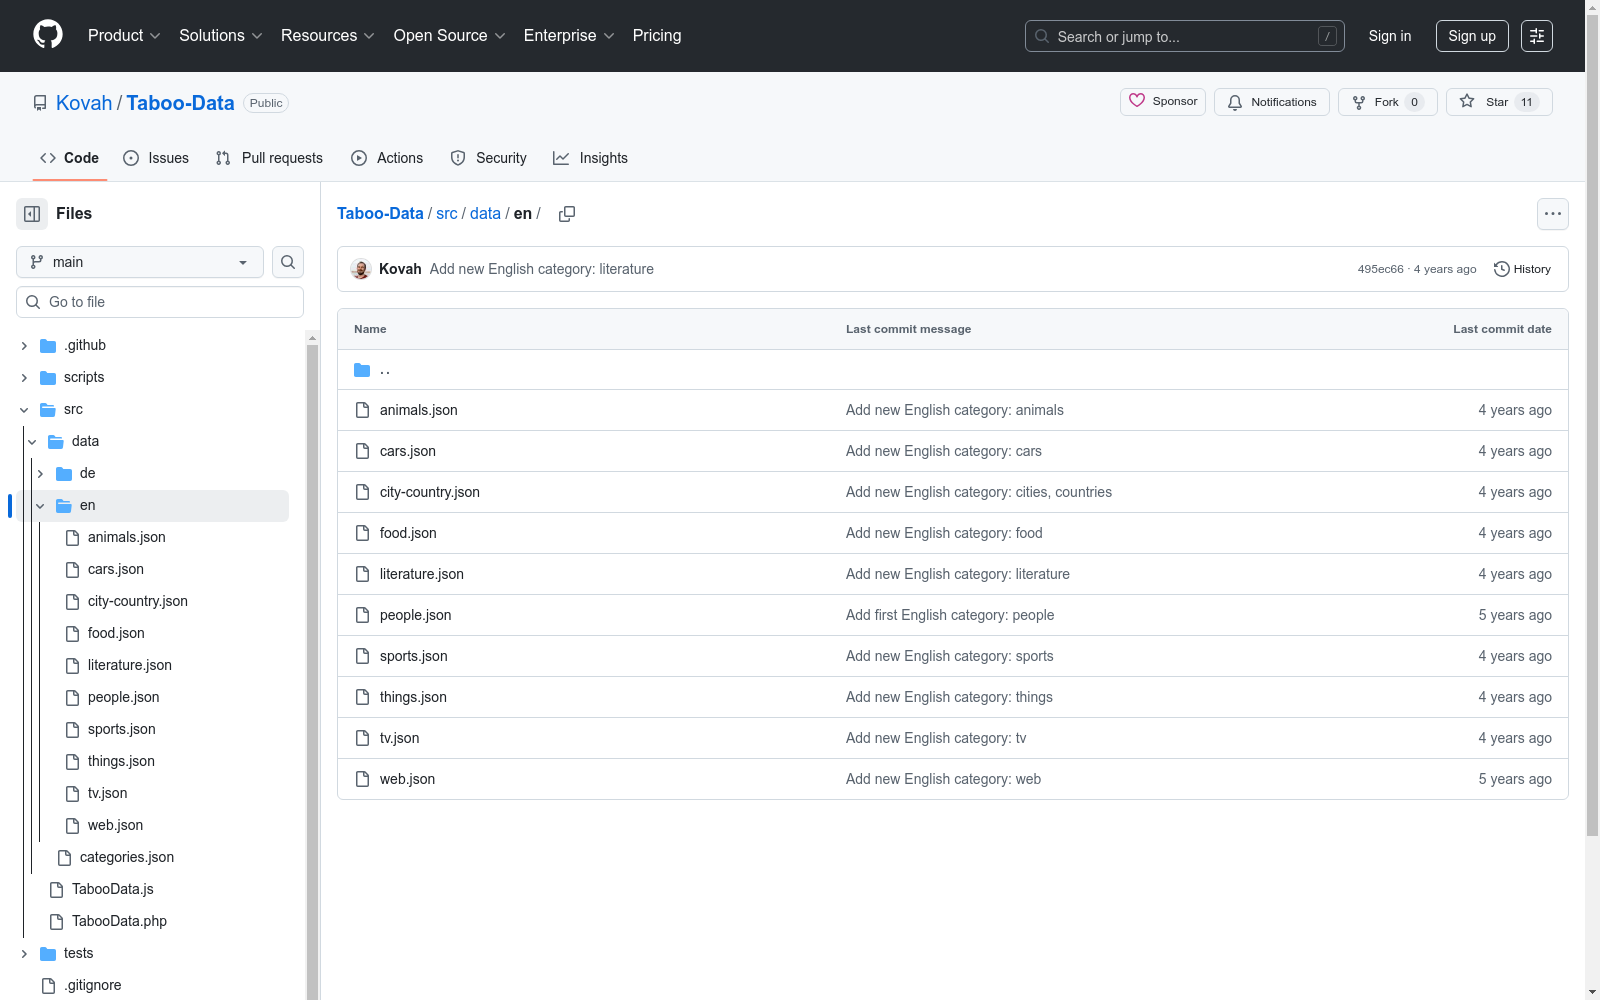
Task: Click the file tree vertical scrollbar
Action: (x=312, y=665)
